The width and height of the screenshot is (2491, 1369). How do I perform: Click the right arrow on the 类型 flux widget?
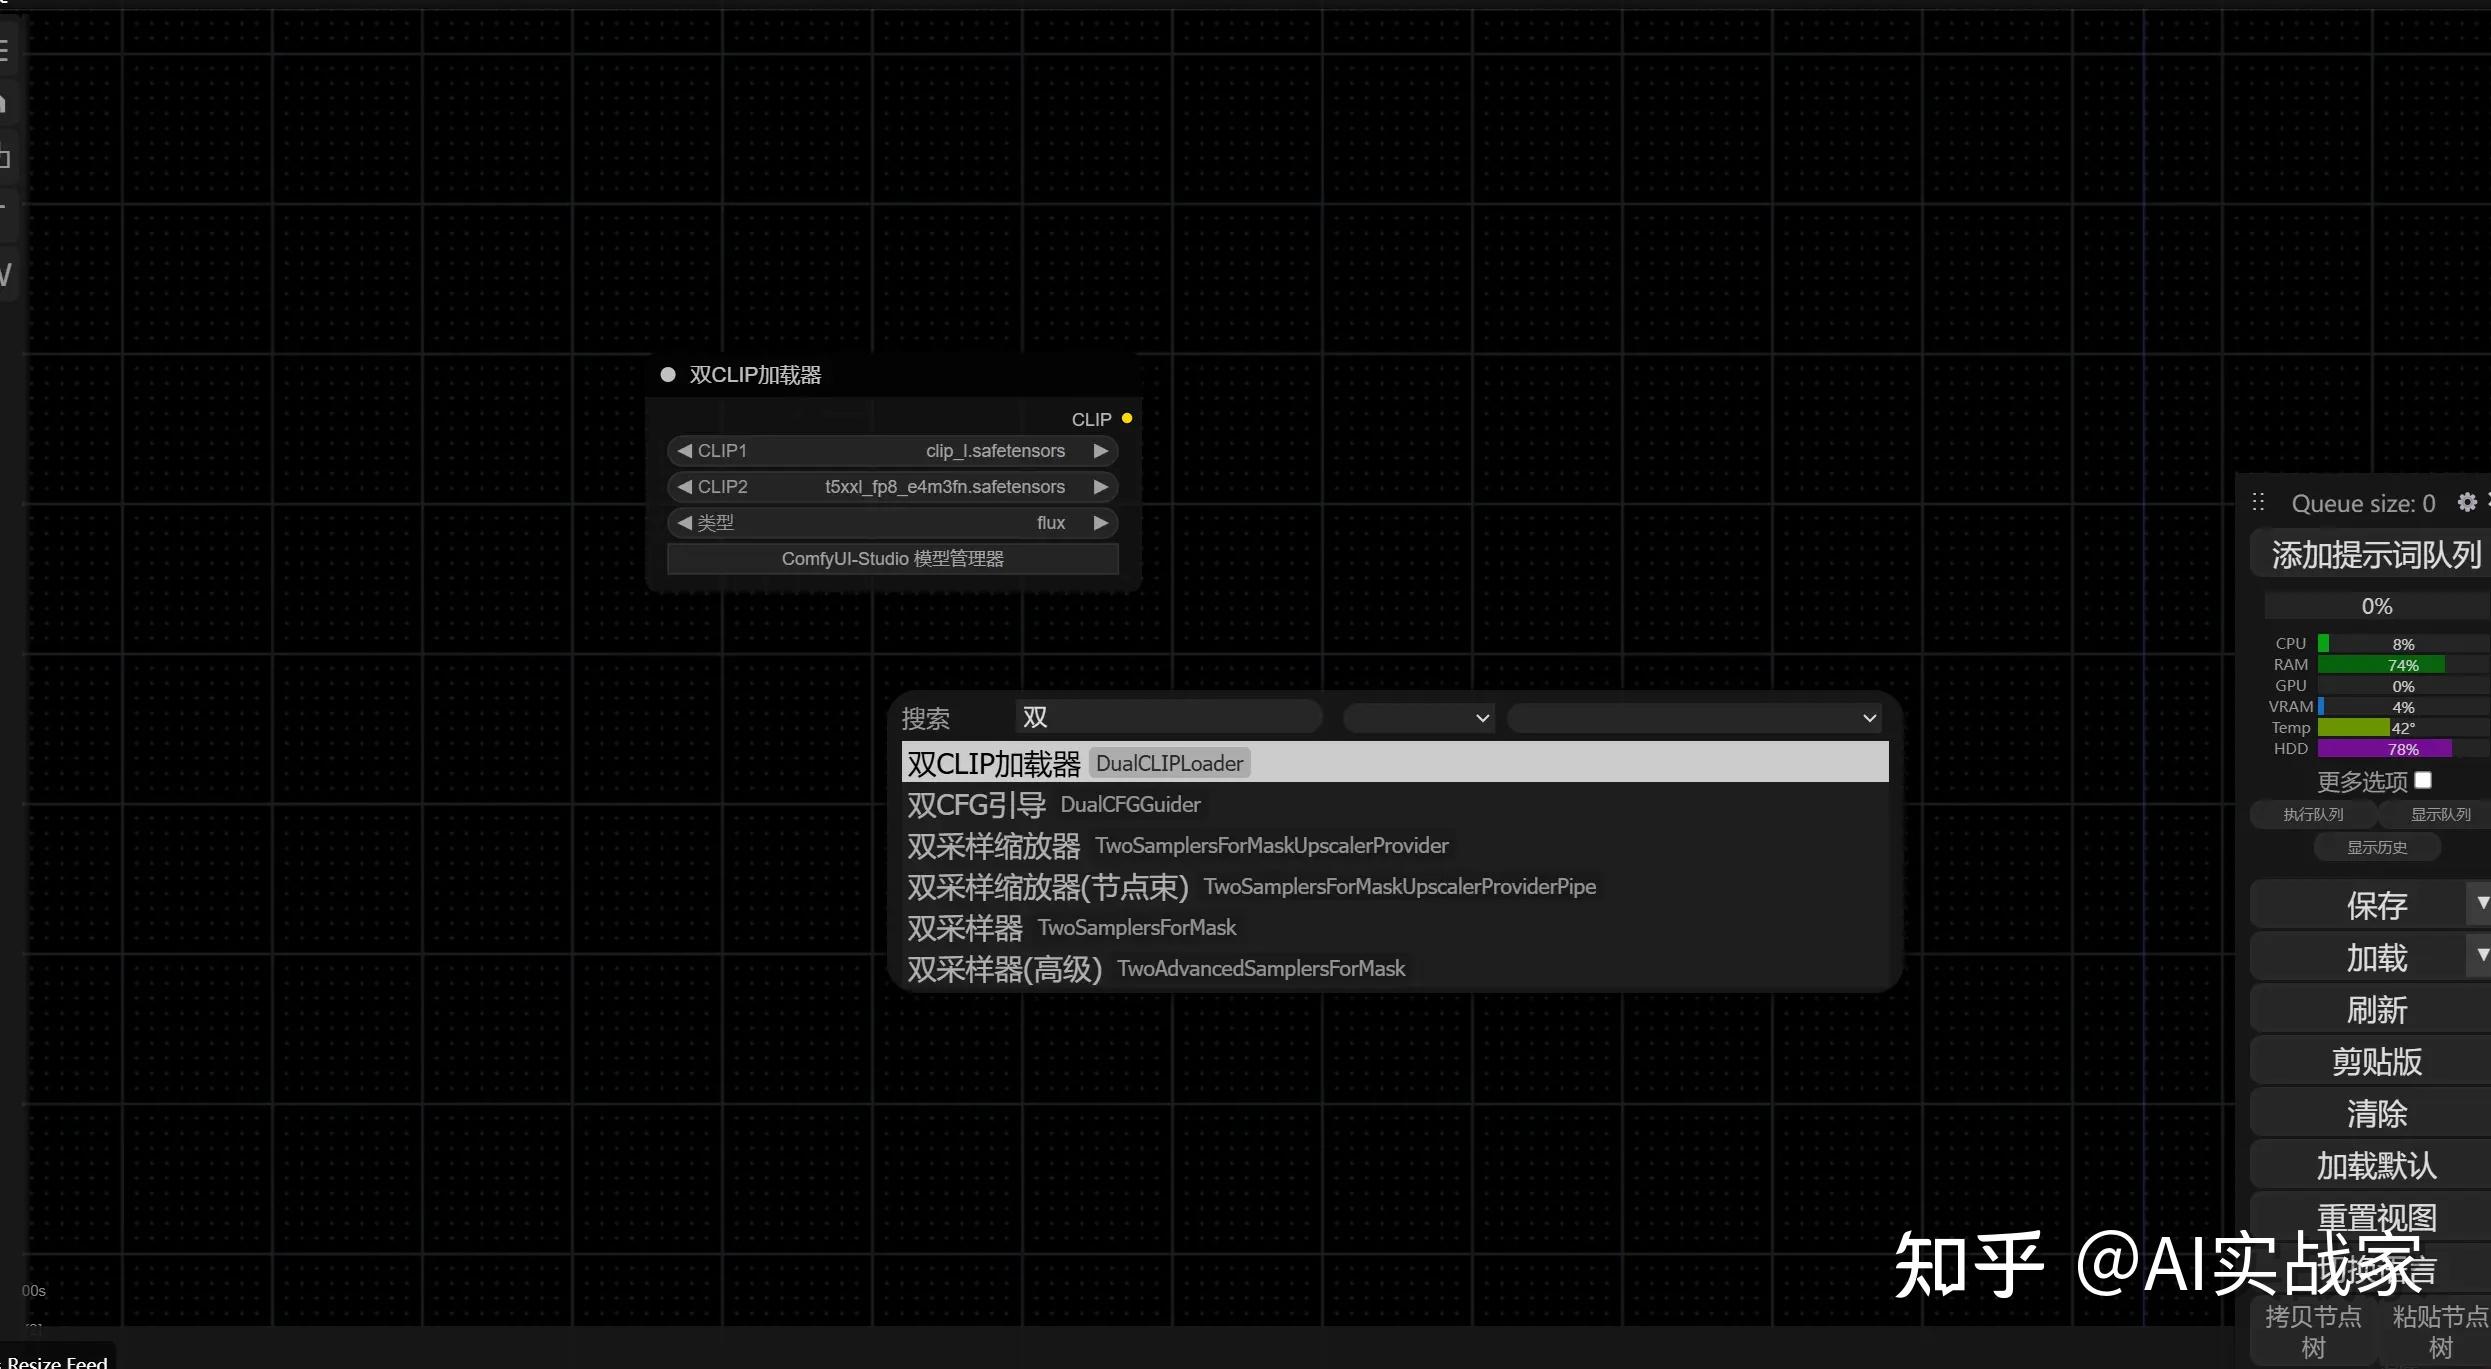click(1100, 522)
